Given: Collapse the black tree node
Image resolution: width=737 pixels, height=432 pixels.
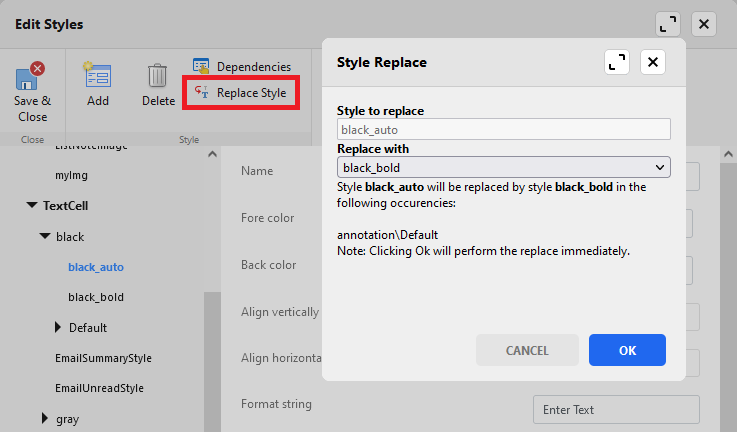Looking at the screenshot, I should [44, 237].
